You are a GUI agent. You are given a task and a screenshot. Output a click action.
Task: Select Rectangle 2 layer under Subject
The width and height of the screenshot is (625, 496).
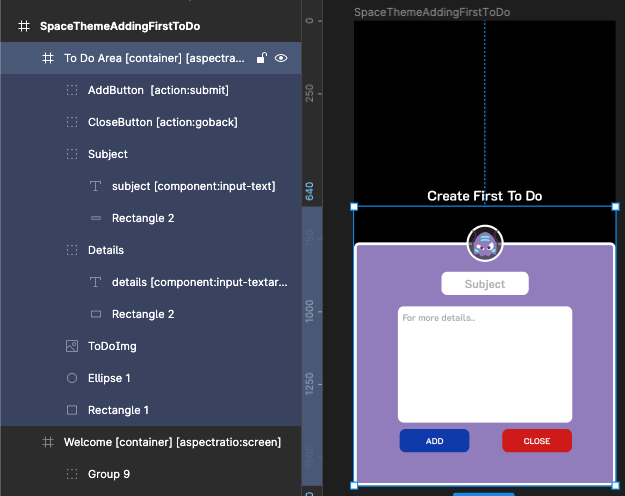[151, 218]
